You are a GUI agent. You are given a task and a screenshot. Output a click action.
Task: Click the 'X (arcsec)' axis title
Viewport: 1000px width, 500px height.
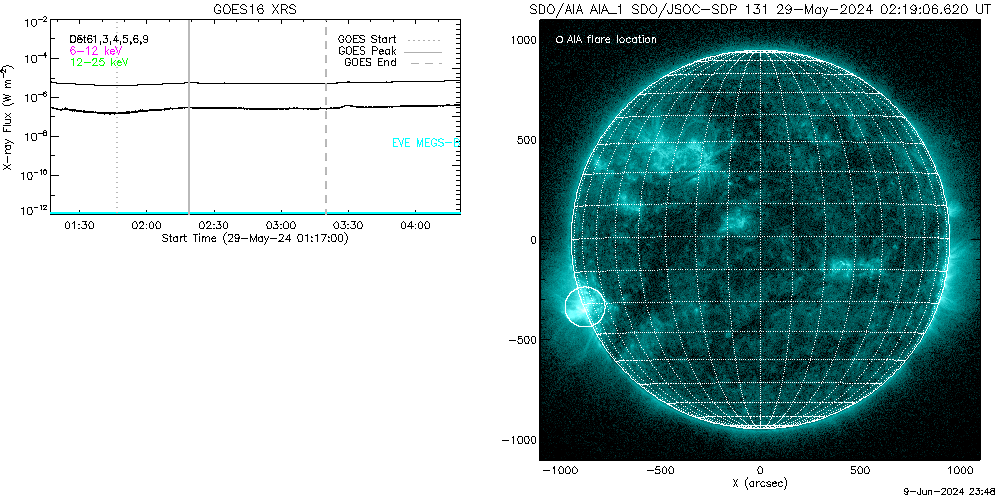tap(760, 484)
